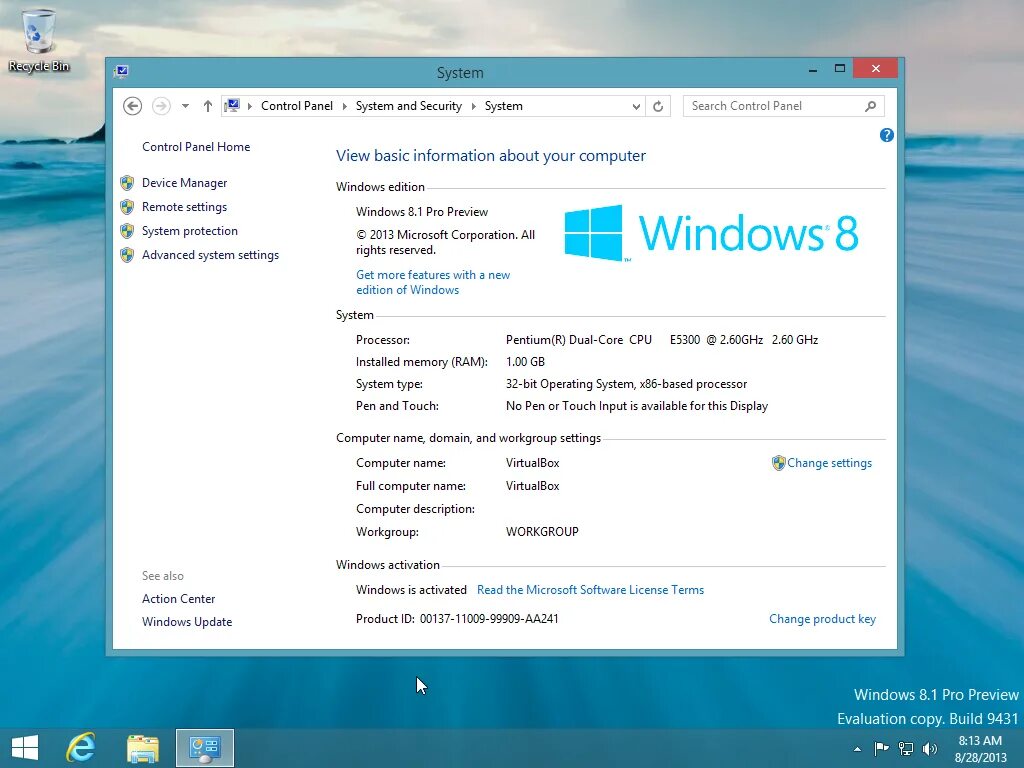
Task: Open Start button on taskbar
Action: 25,748
